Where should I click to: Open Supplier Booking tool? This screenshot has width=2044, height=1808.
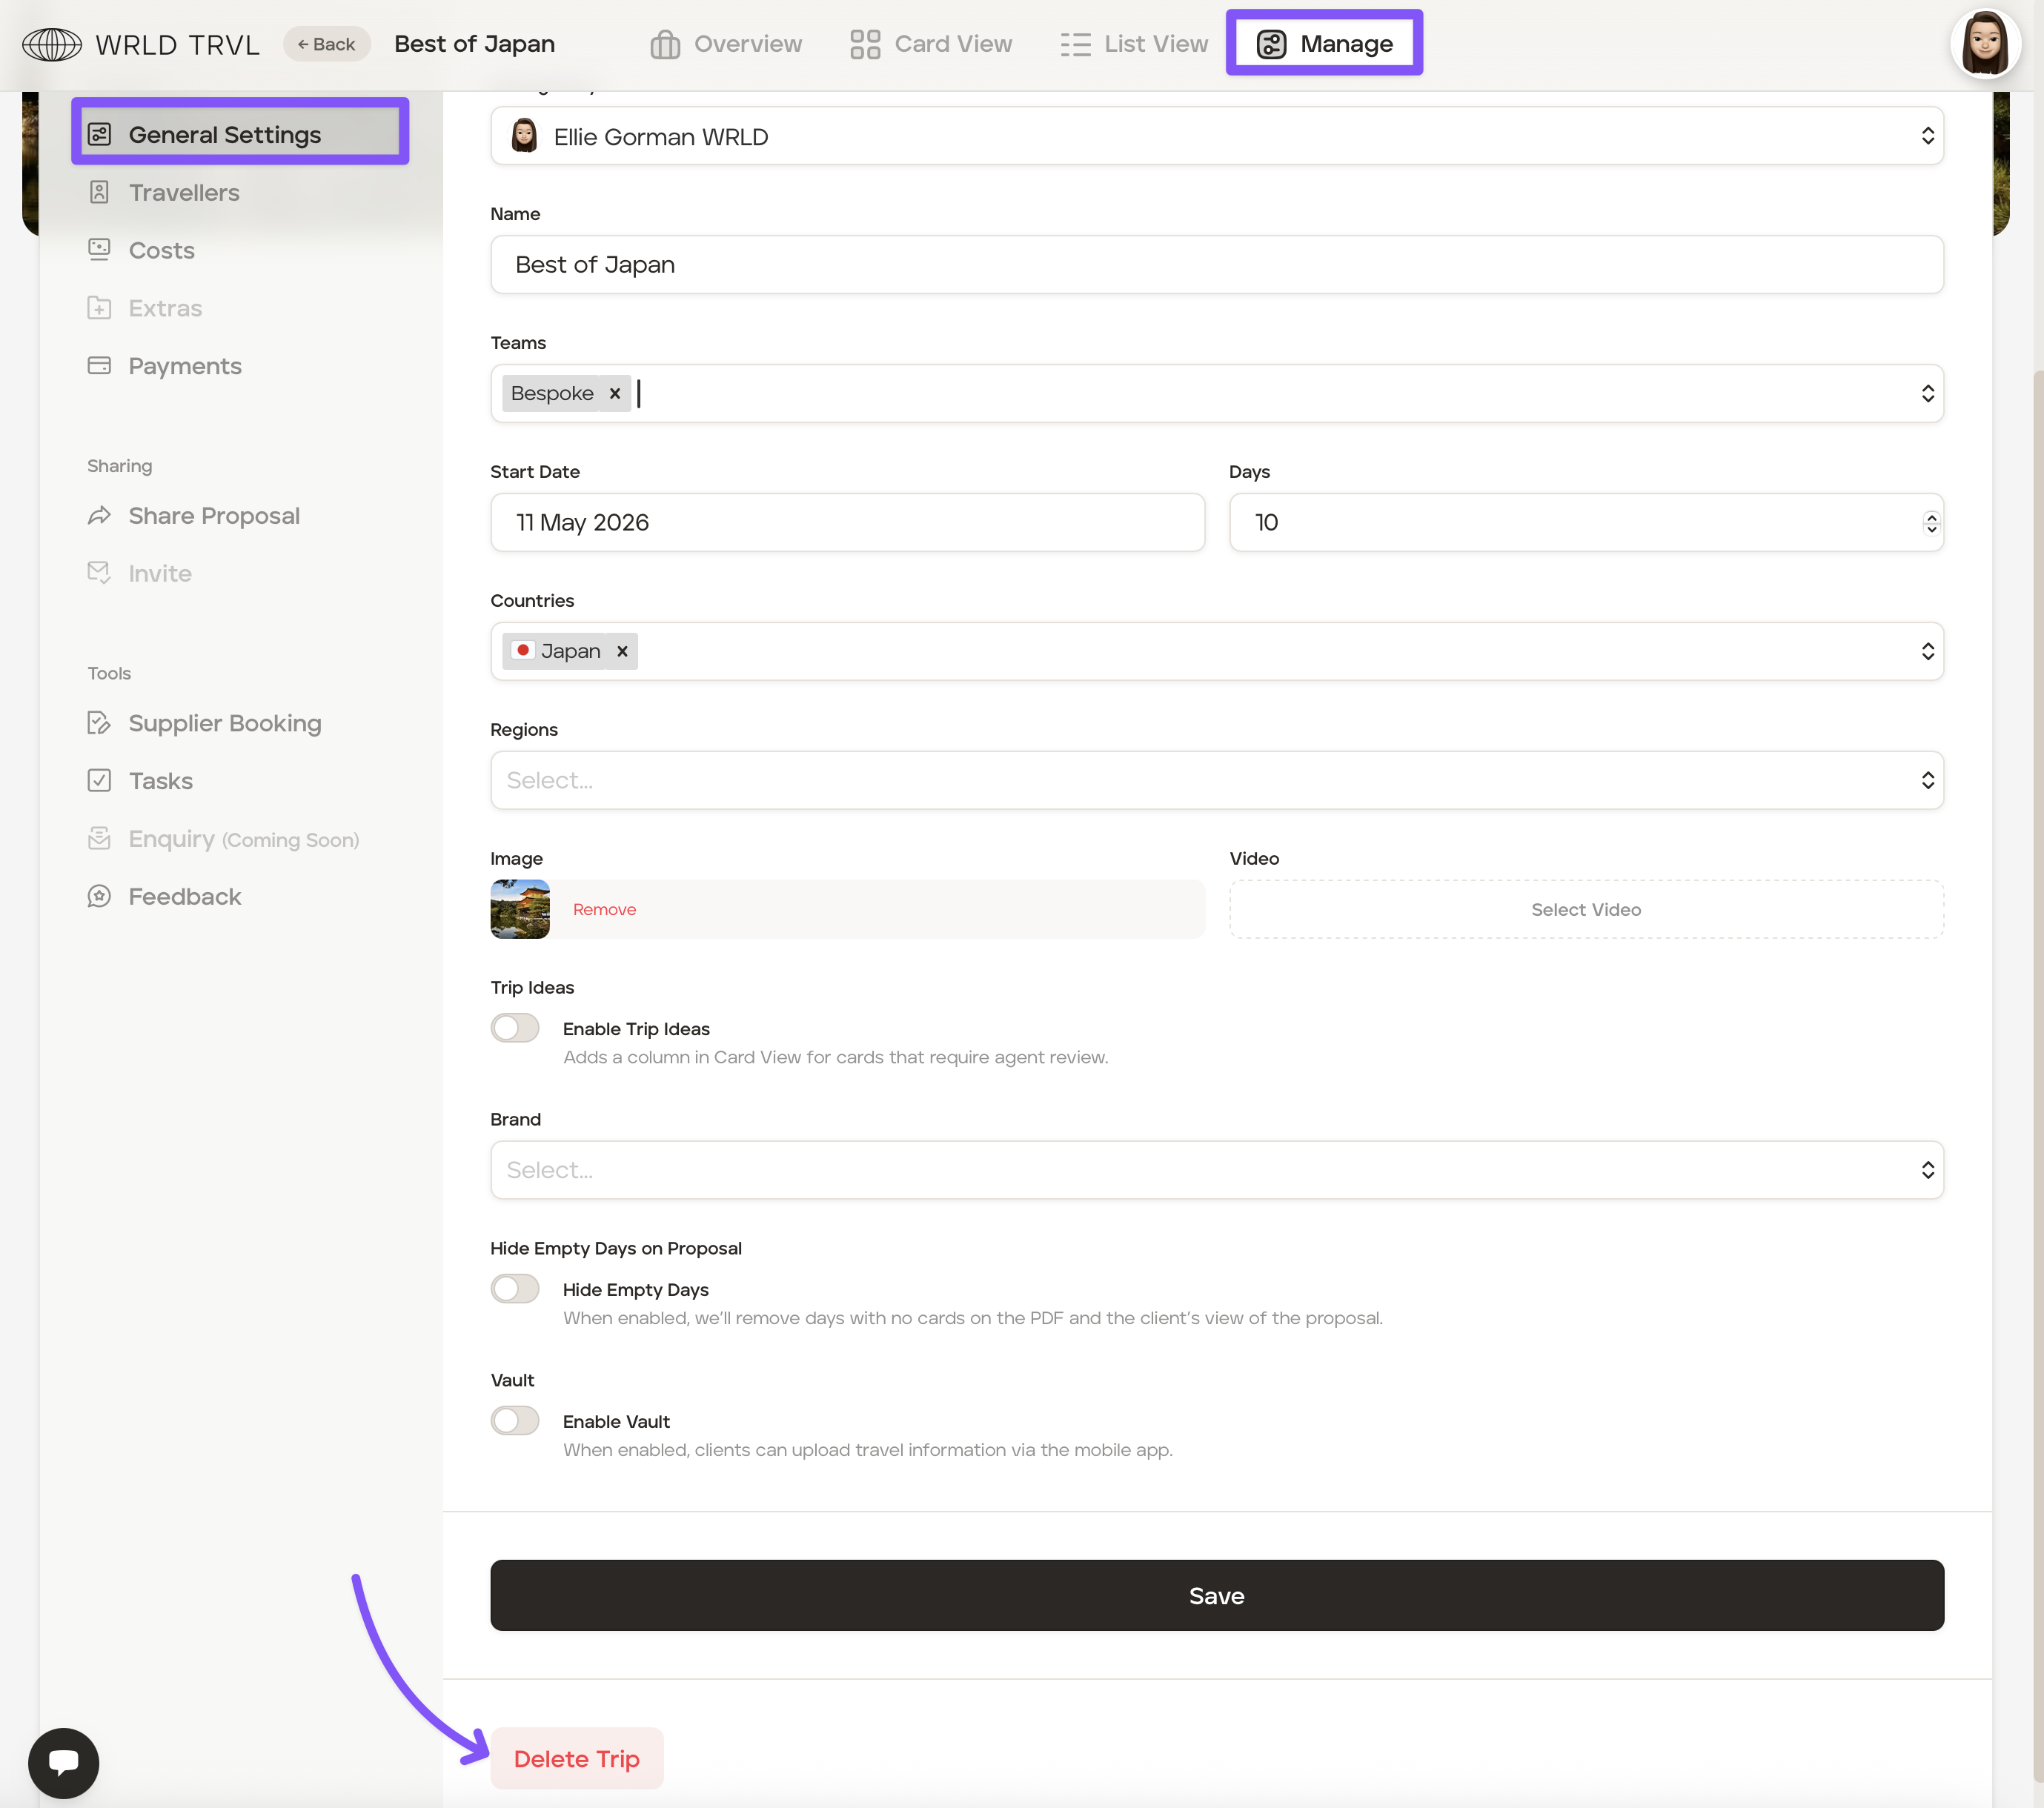click(225, 723)
